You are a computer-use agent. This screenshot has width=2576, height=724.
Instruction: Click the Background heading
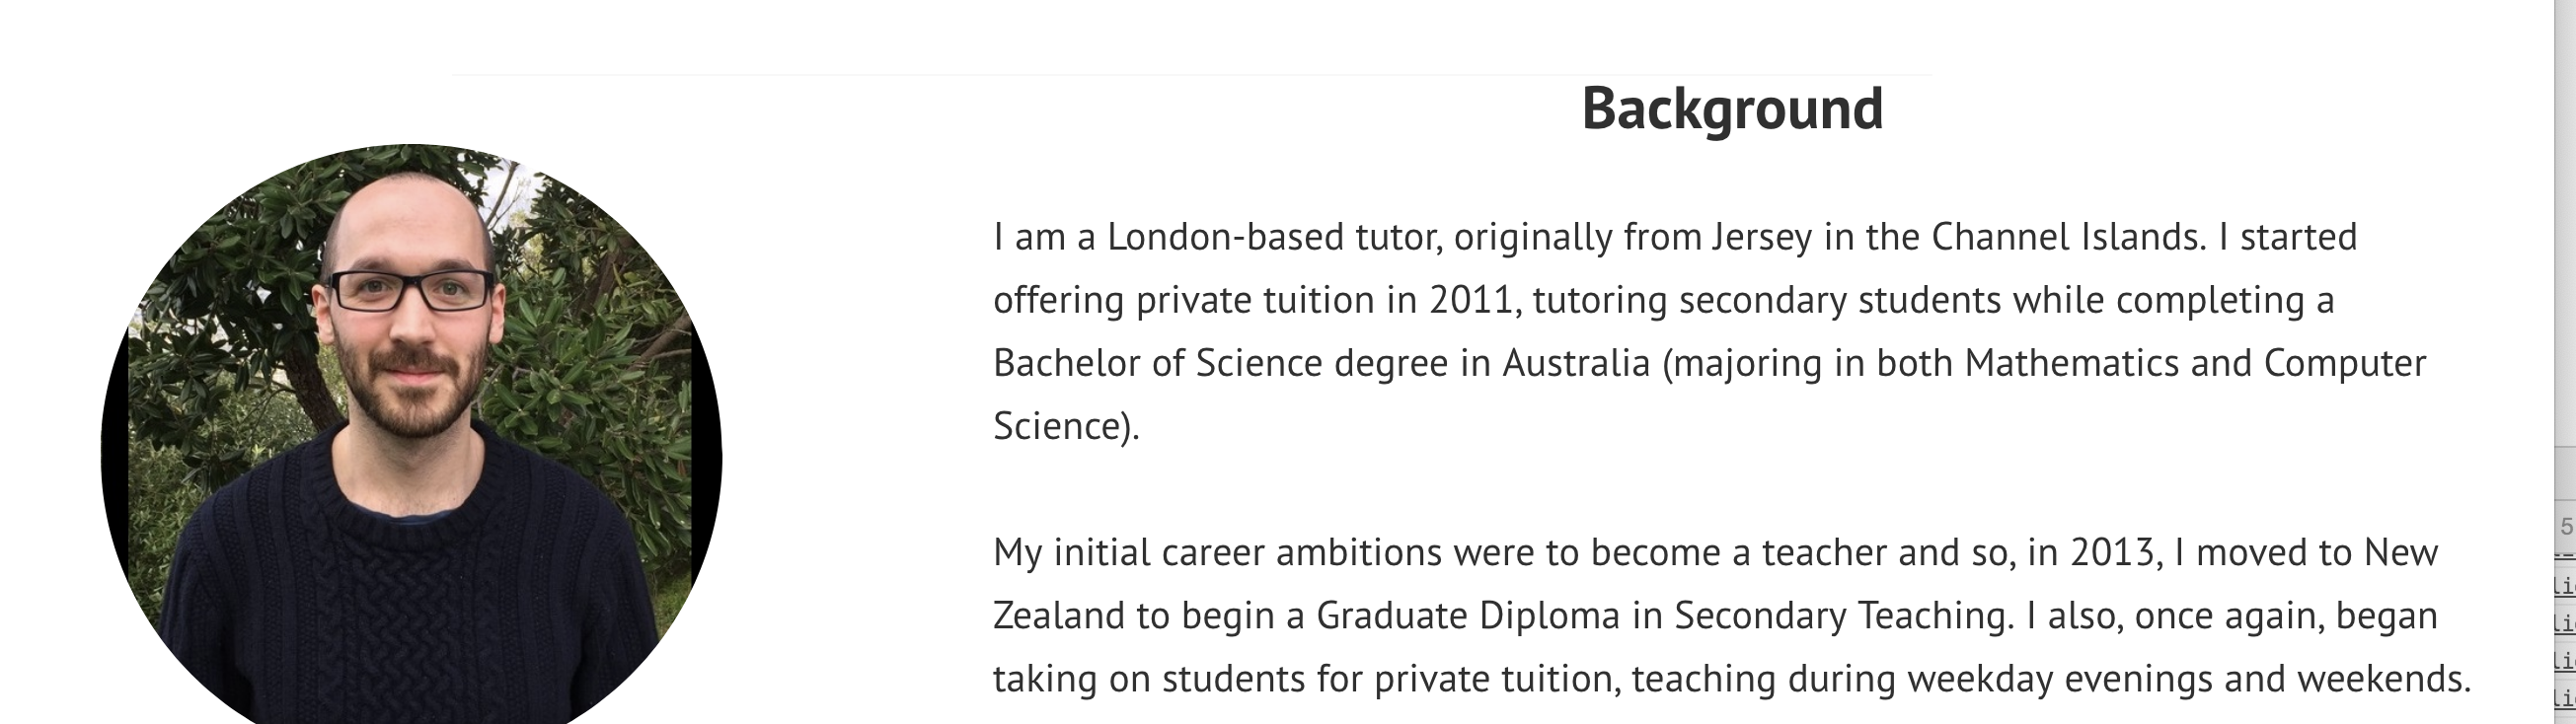(1731, 108)
